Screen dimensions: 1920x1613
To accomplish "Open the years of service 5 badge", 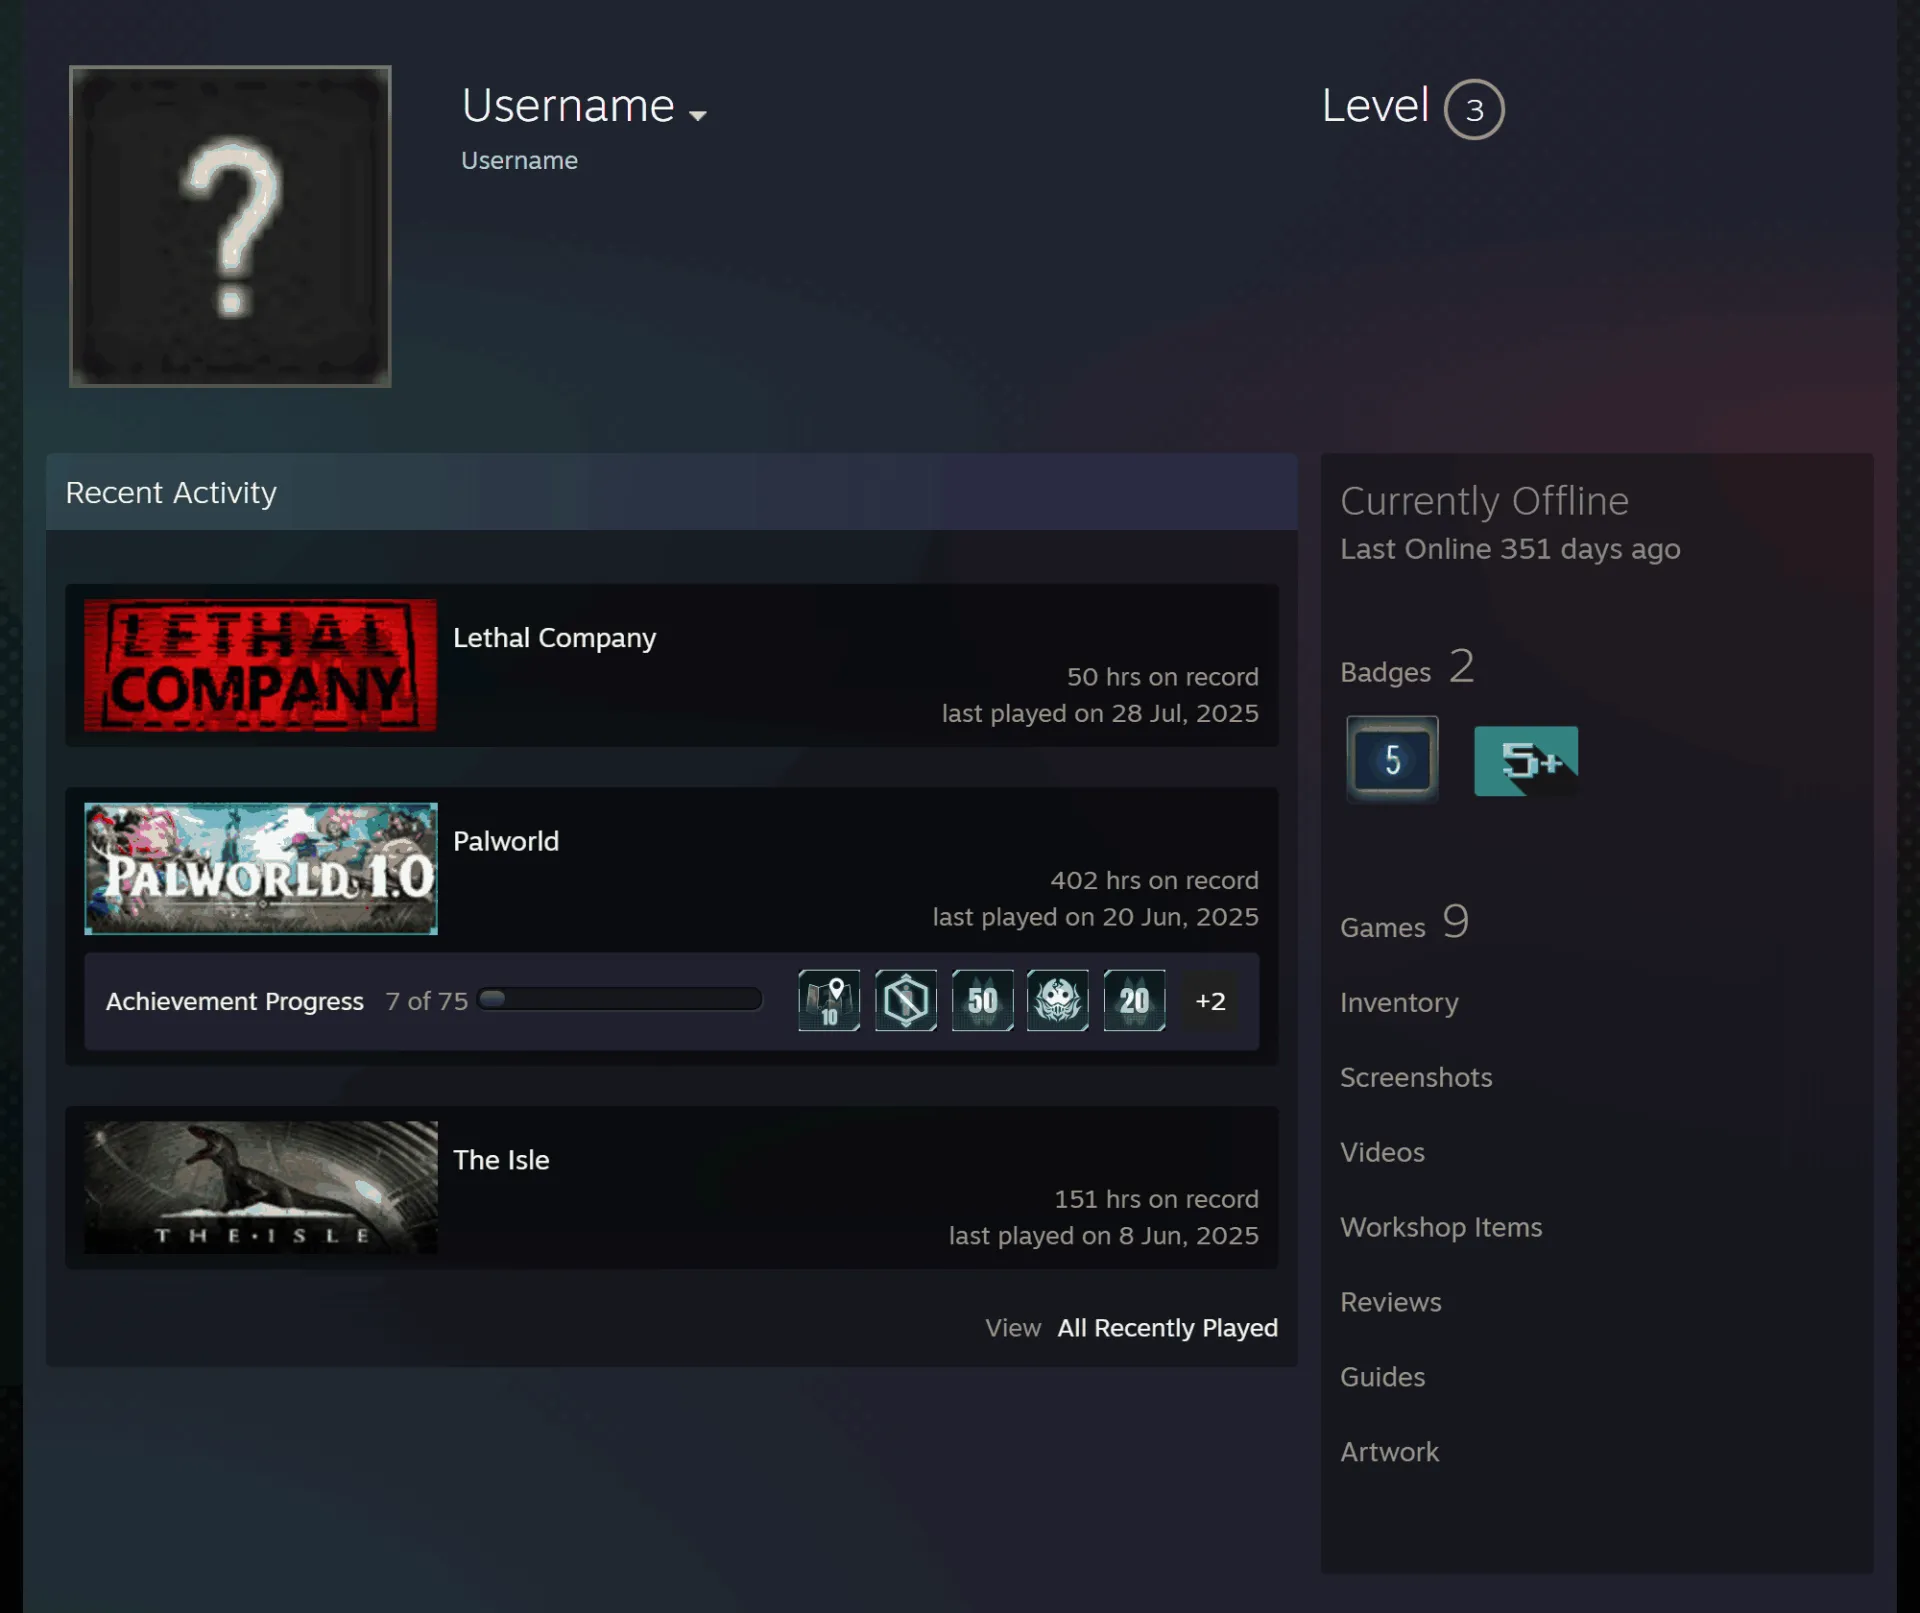I will [1392, 760].
